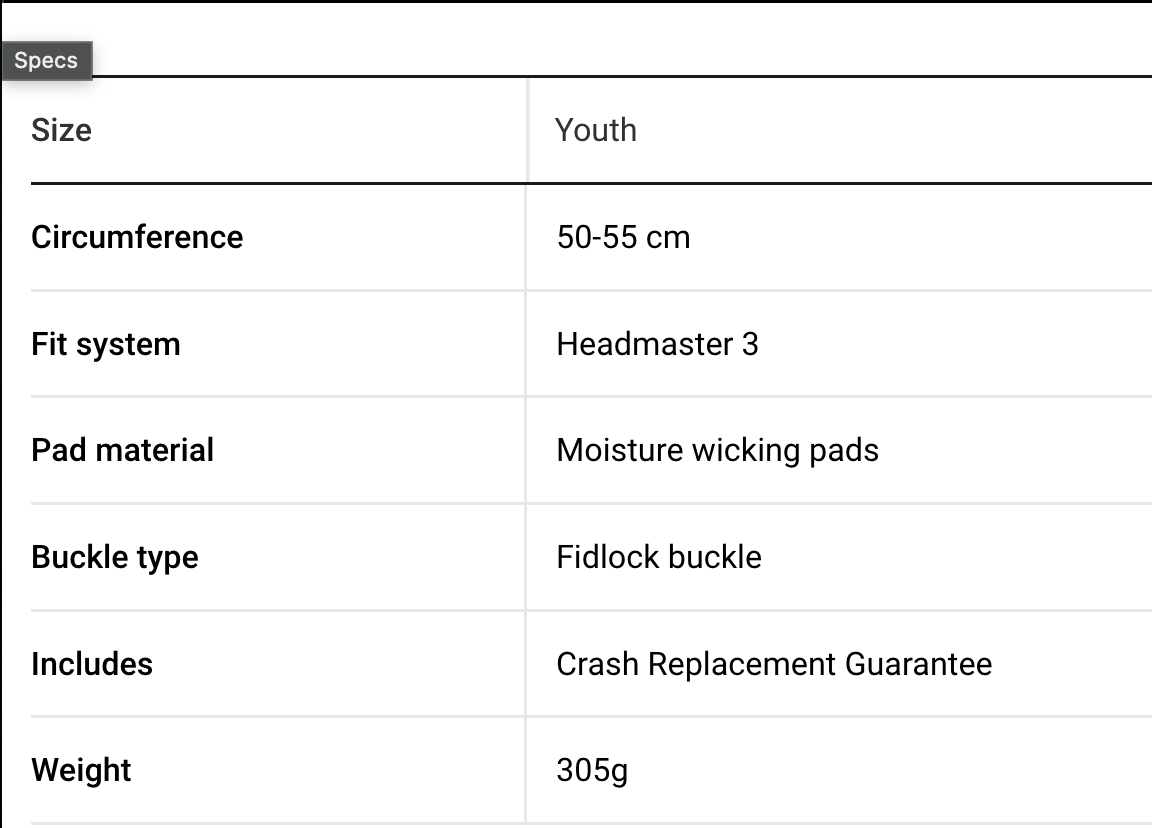Select the Includes row label
The height and width of the screenshot is (828, 1152).
point(92,664)
